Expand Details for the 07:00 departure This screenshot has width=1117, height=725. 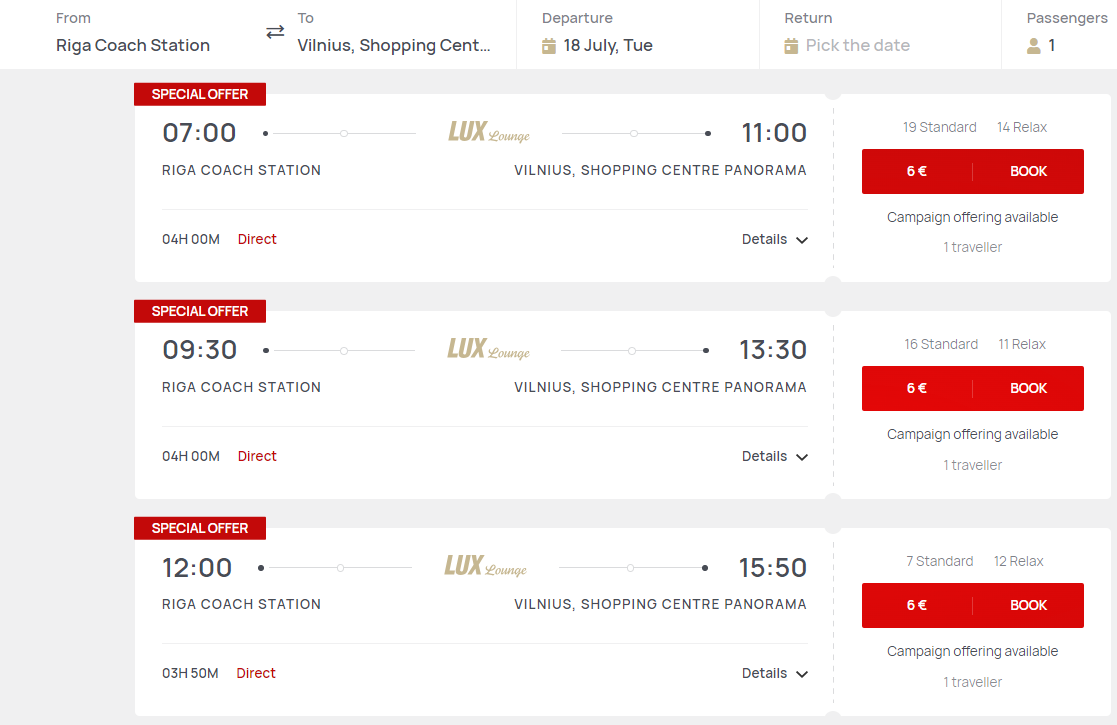pos(774,239)
